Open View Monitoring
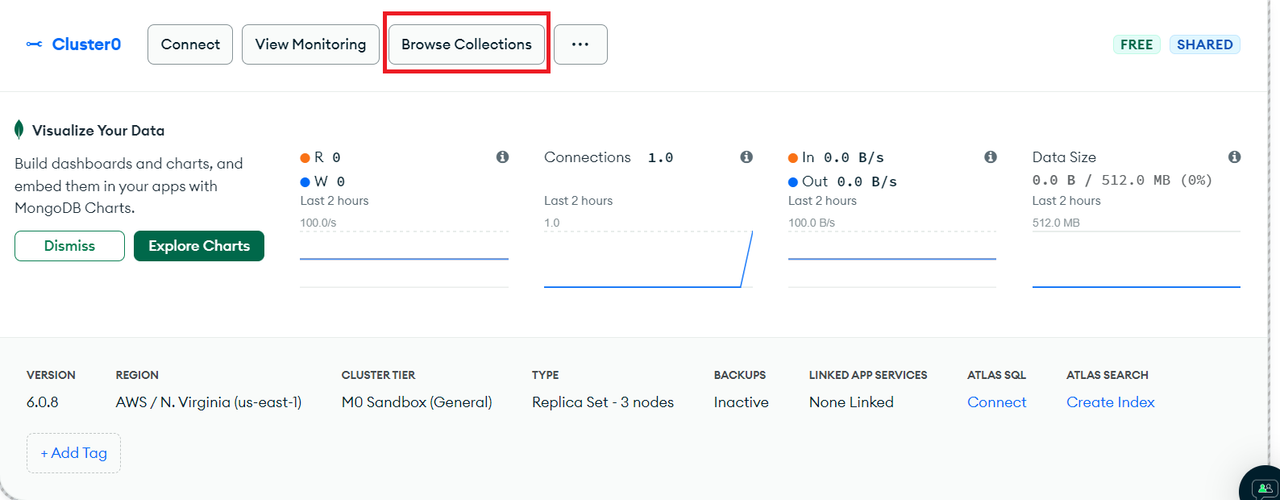The width and height of the screenshot is (1280, 500). 310,44
